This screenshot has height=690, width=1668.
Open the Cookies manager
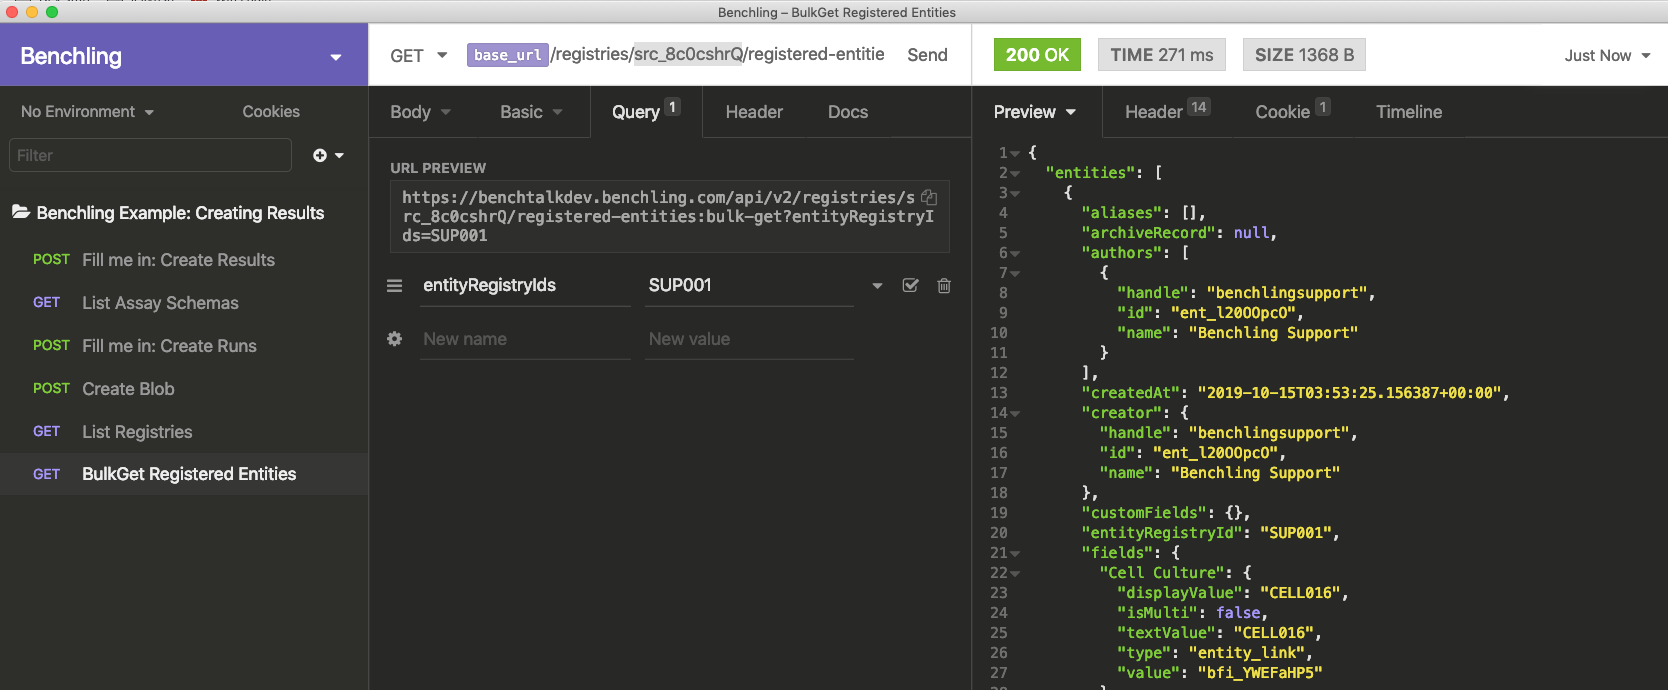point(271,112)
